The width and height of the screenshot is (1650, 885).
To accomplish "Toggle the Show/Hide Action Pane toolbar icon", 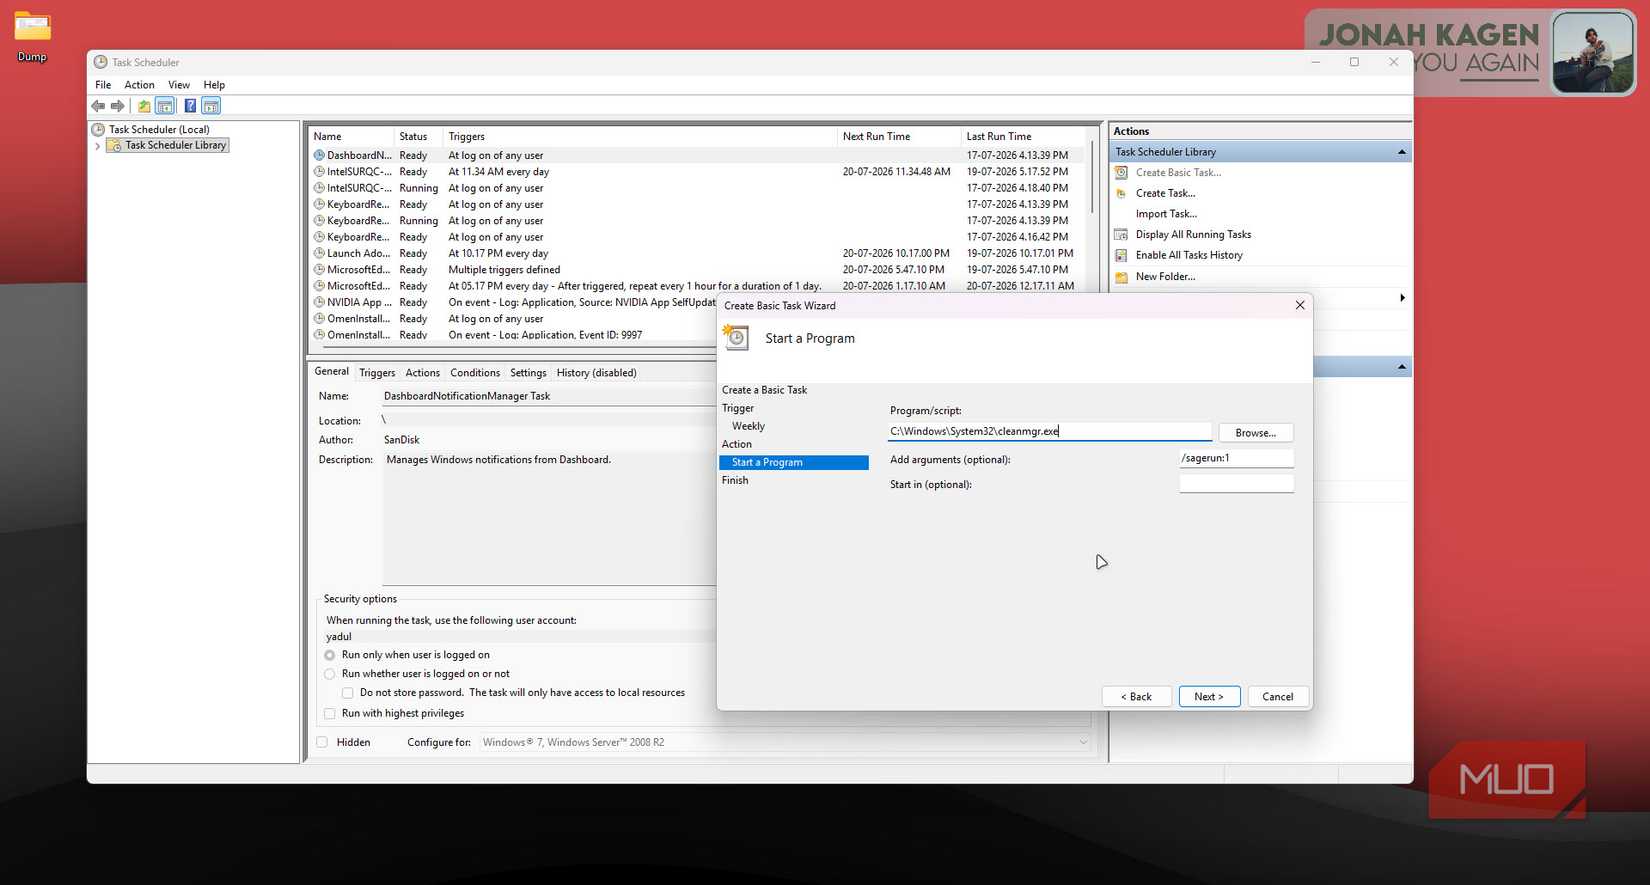I will pos(211,106).
